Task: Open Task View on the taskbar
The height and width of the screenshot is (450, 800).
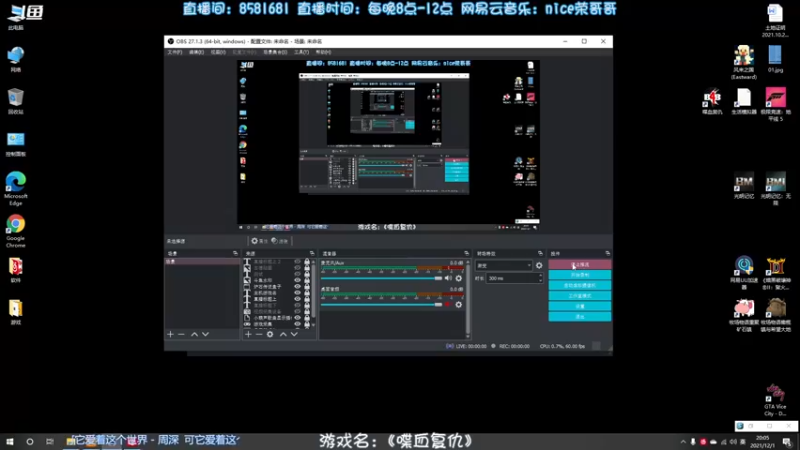Action: (x=49, y=441)
